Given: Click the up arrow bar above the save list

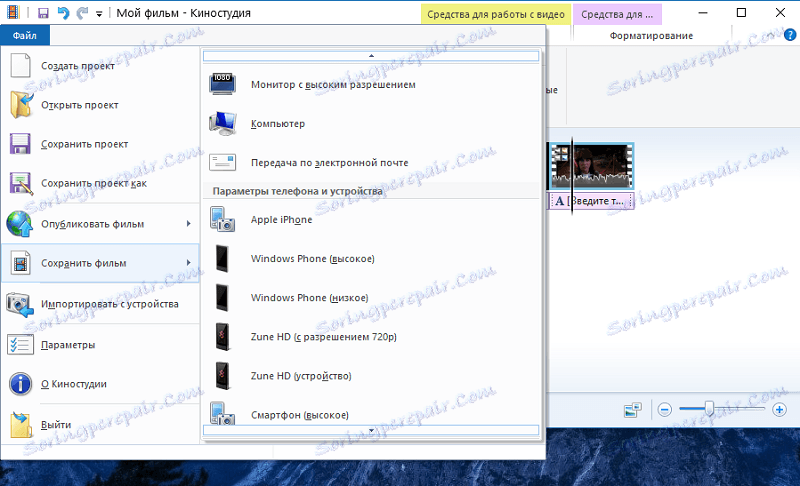Looking at the screenshot, I should (x=371, y=56).
